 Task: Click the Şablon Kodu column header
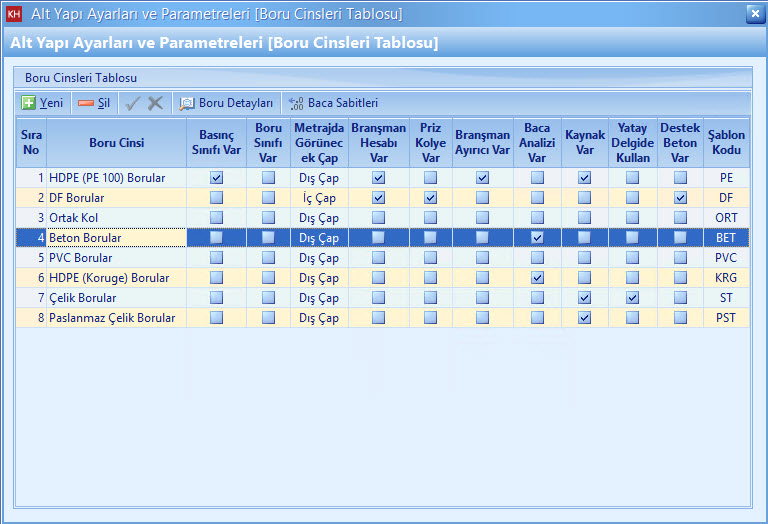pyautogui.click(x=725, y=143)
